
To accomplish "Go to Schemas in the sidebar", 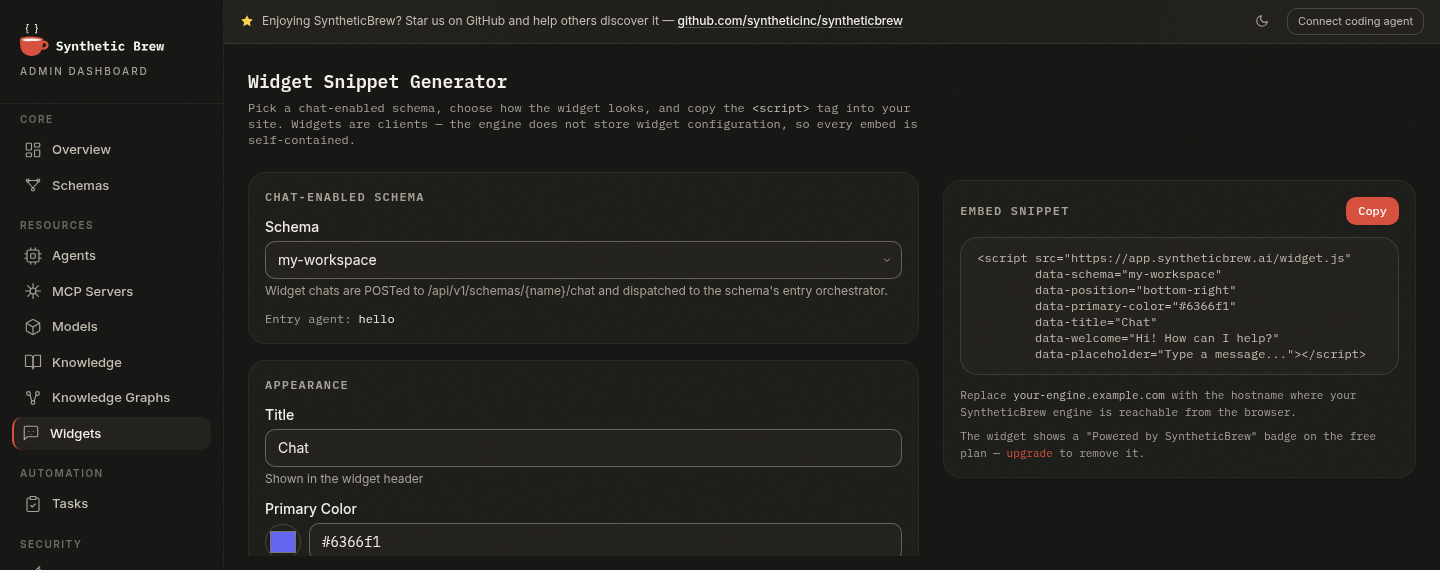I will (111, 186).
